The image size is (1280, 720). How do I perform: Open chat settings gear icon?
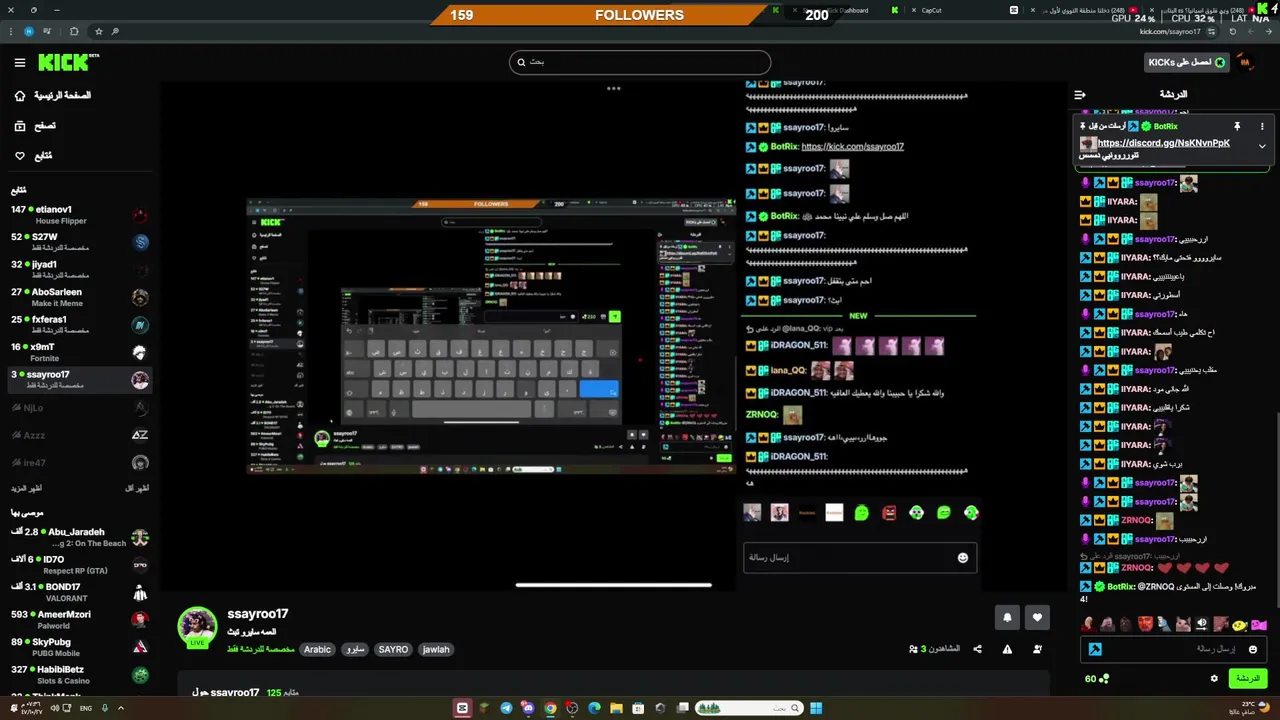1214,679
